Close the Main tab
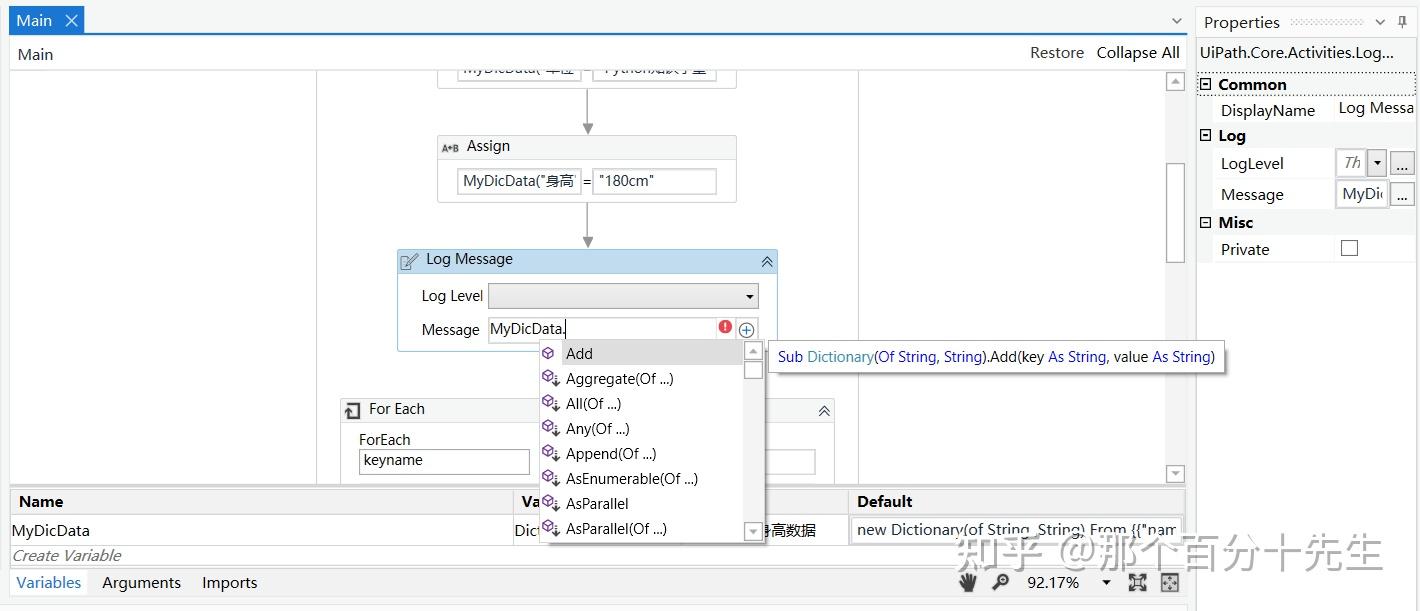 pyautogui.click(x=71, y=20)
